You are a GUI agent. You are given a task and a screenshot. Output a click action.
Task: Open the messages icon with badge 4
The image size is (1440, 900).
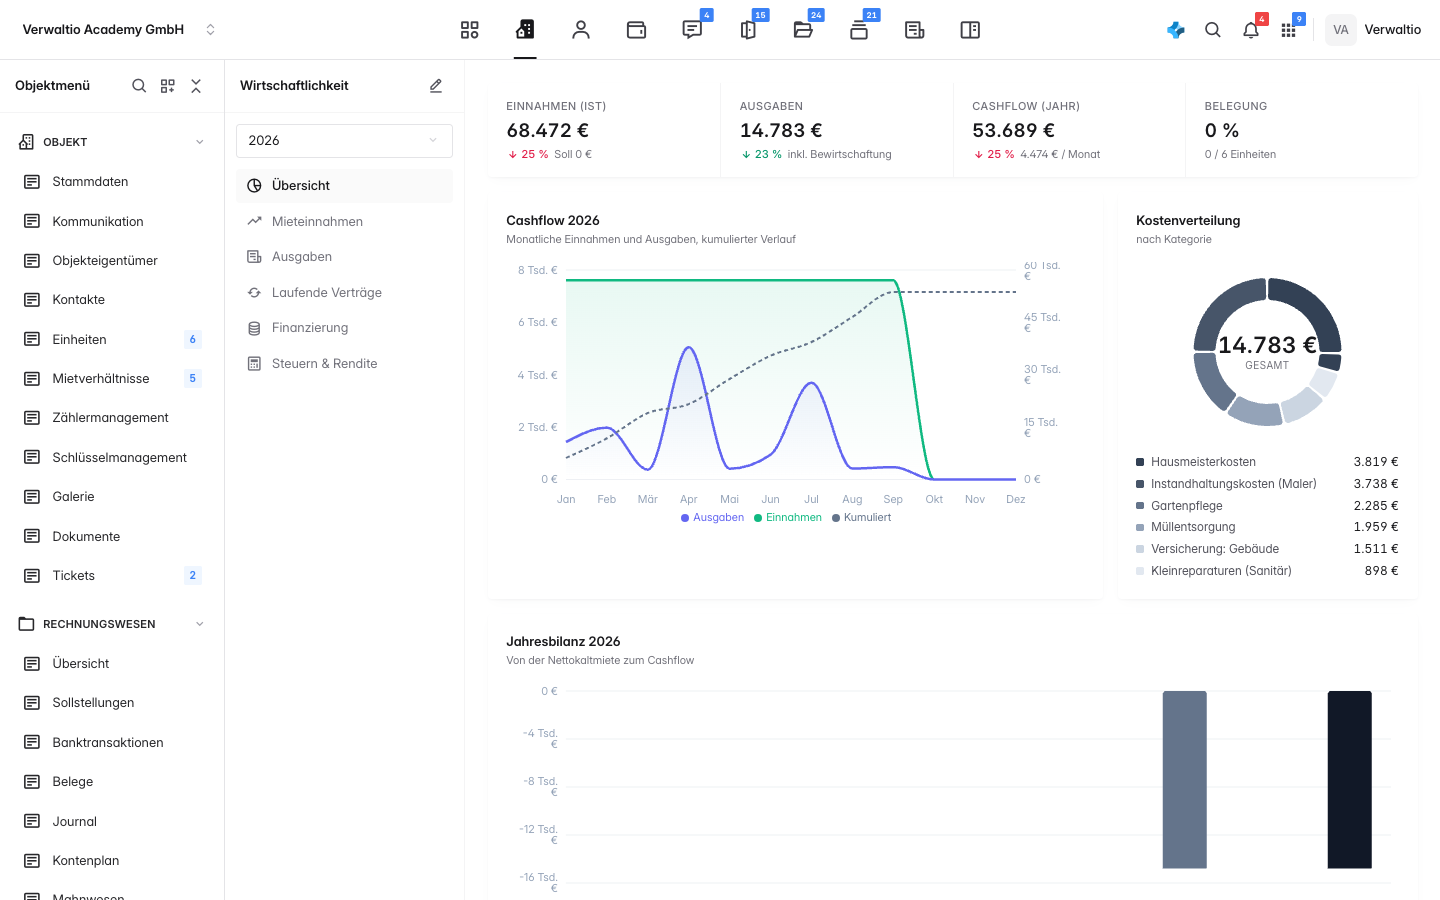pyautogui.click(x=692, y=30)
